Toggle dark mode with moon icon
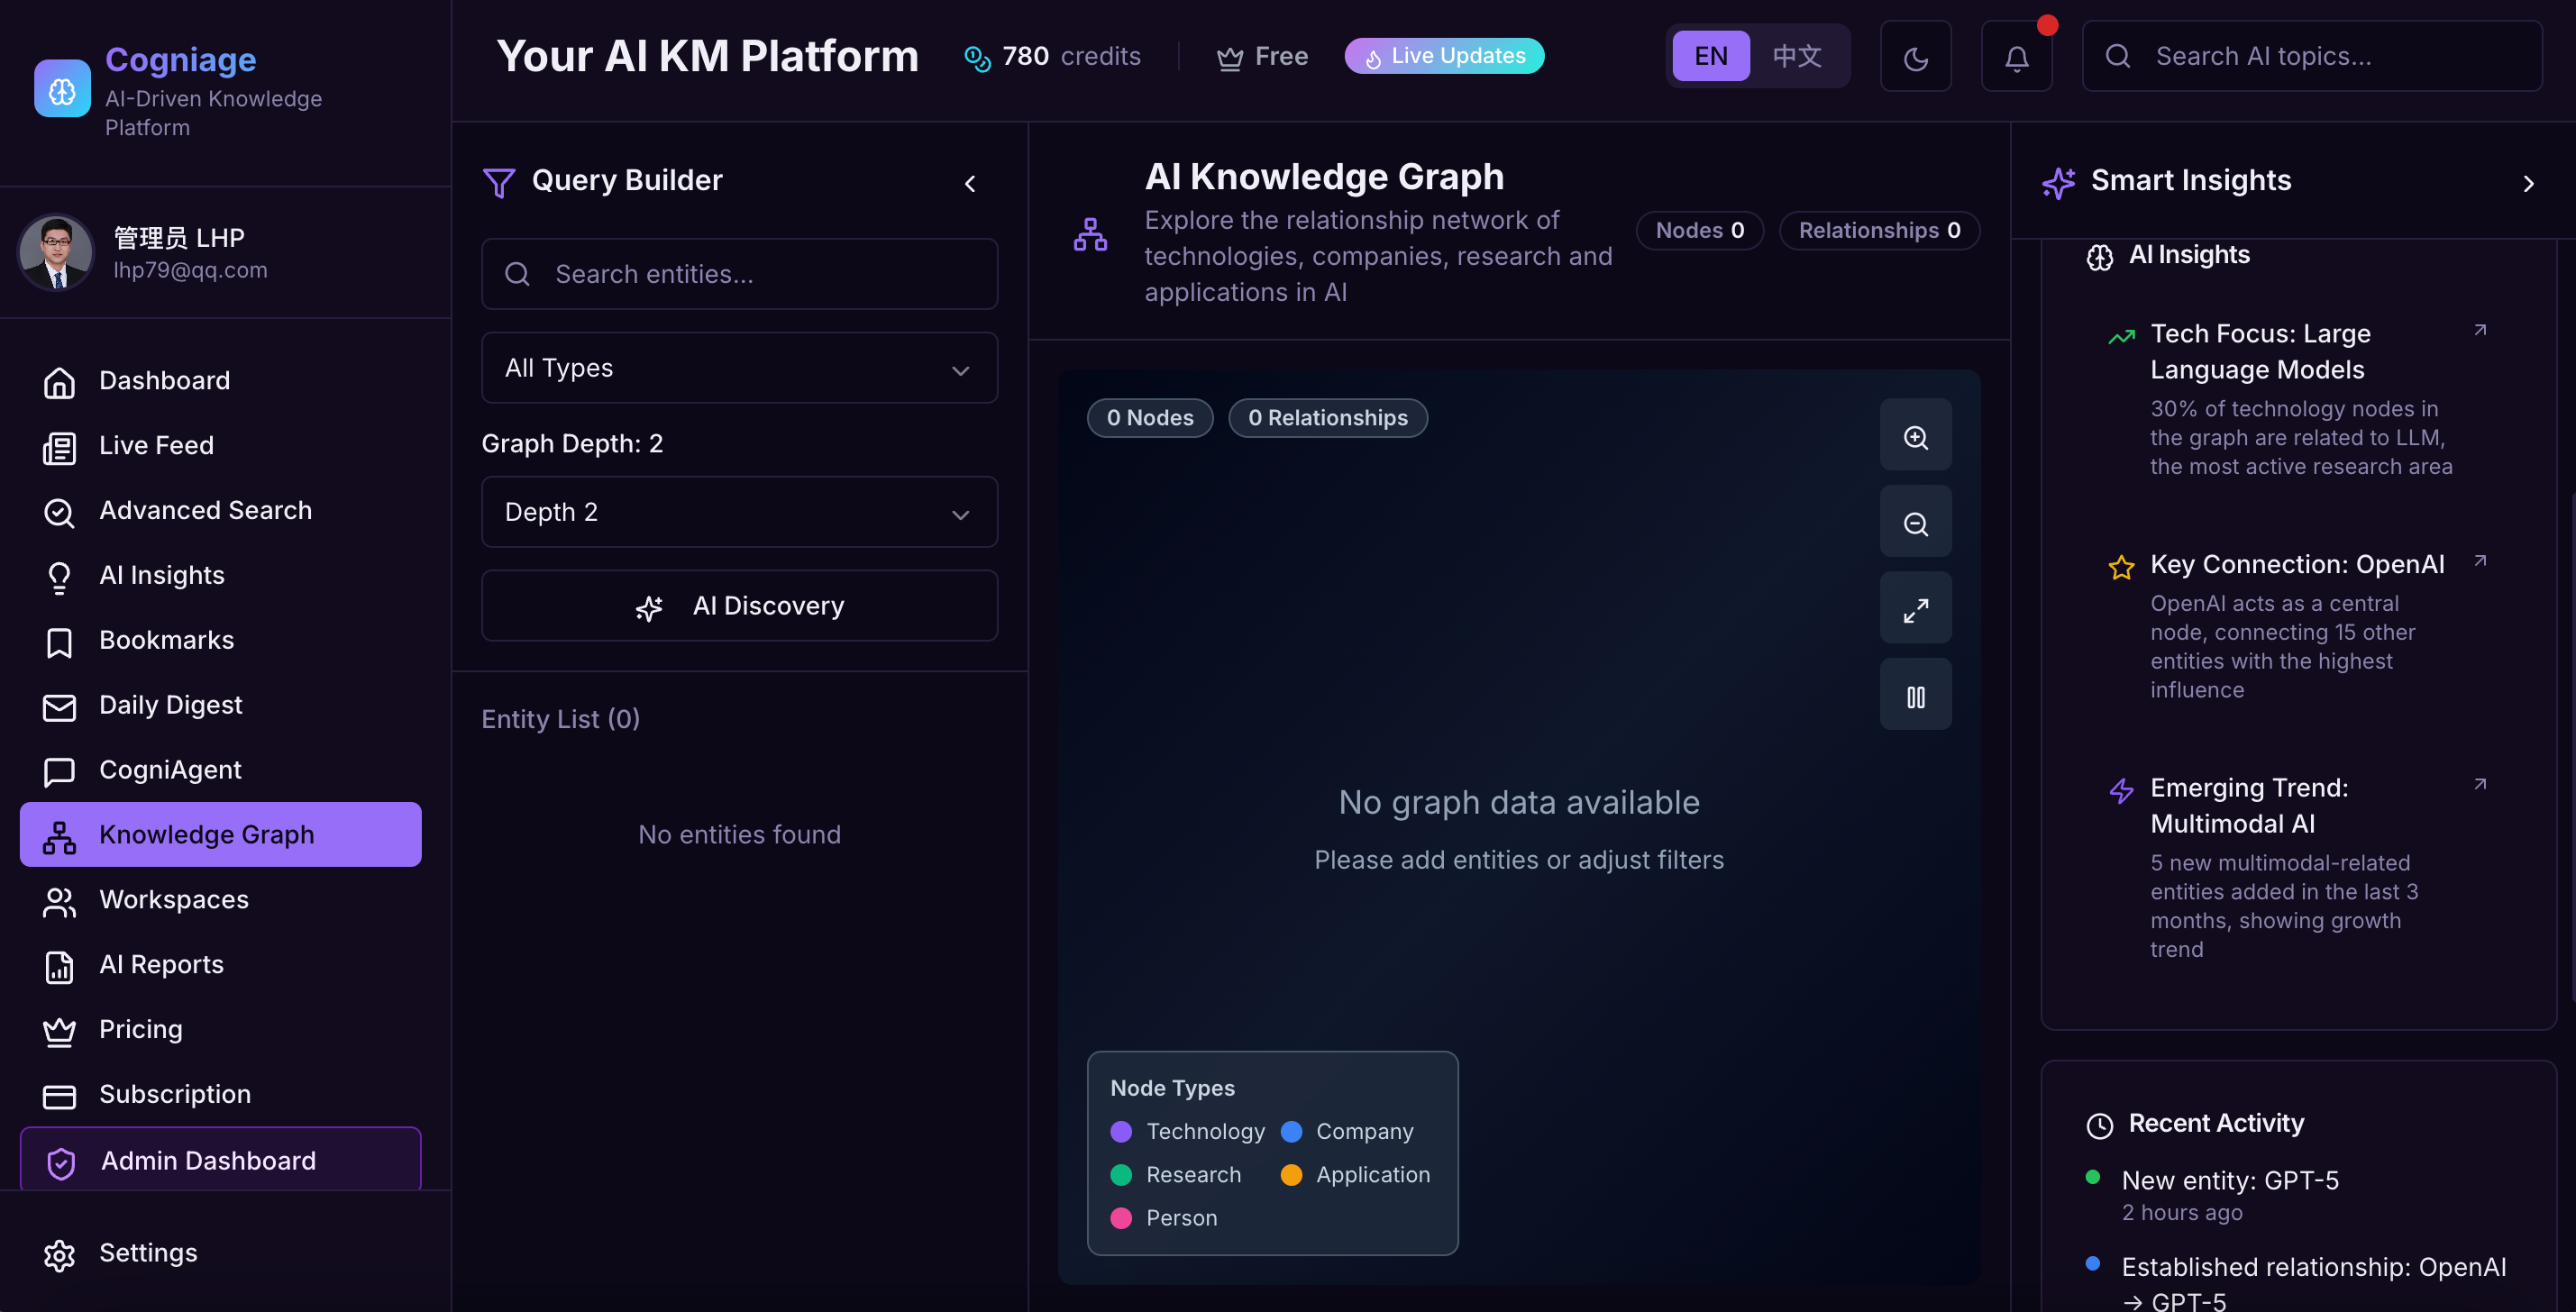The width and height of the screenshot is (2576, 1312). tap(1915, 57)
